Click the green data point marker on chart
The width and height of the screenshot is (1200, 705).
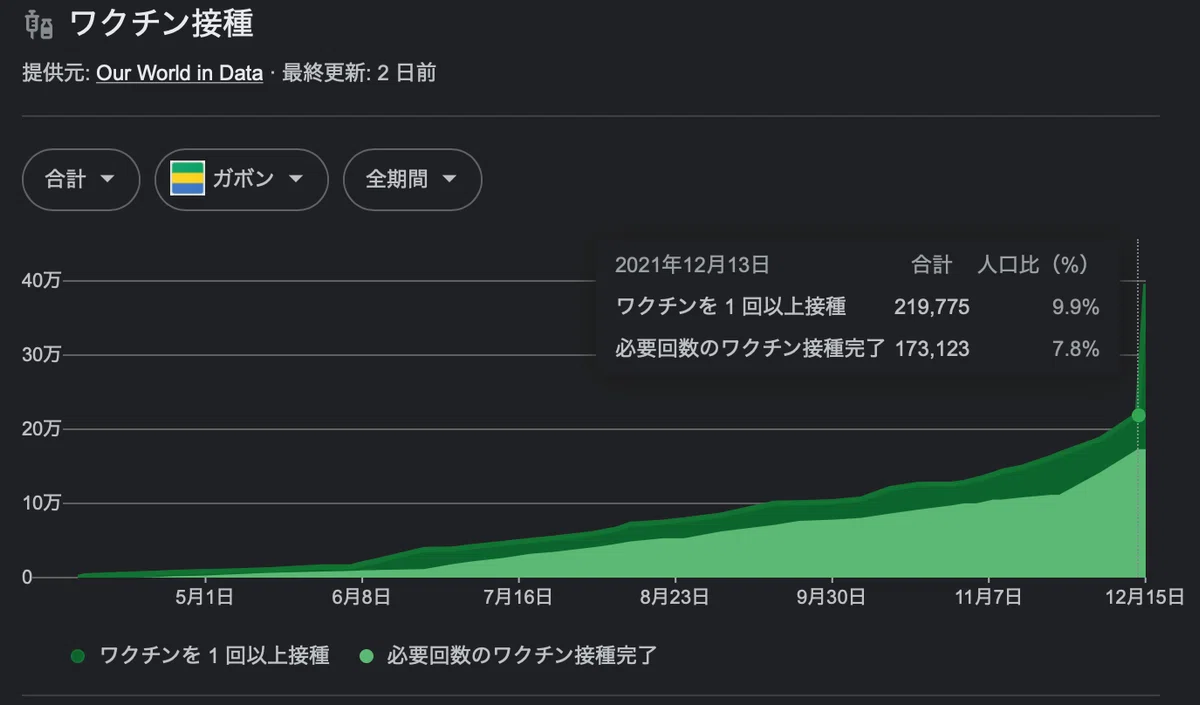pos(1138,415)
